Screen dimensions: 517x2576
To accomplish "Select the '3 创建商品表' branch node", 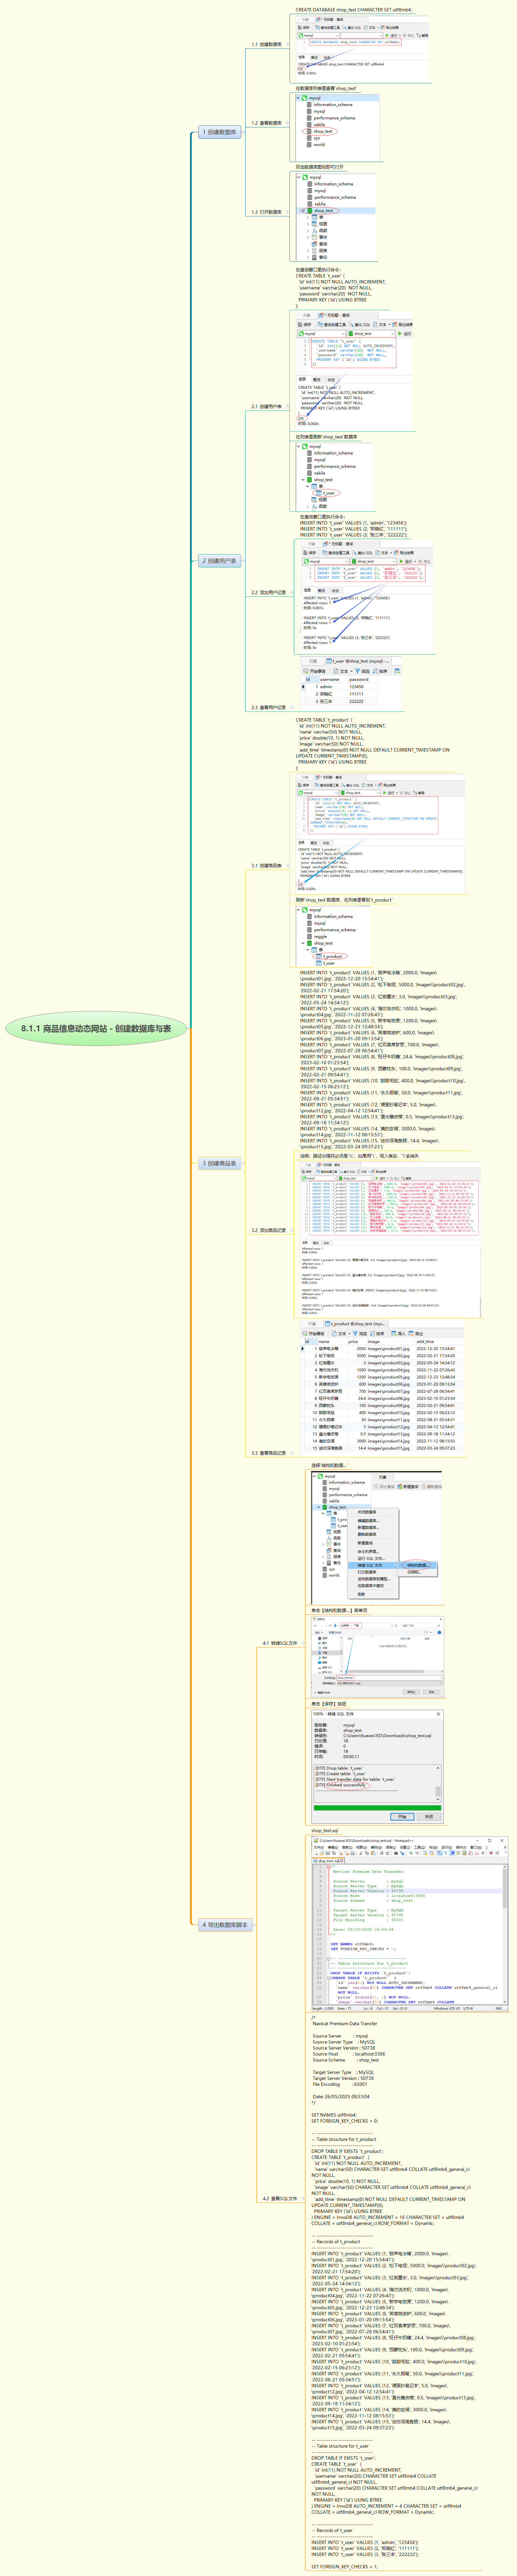I will (219, 1163).
